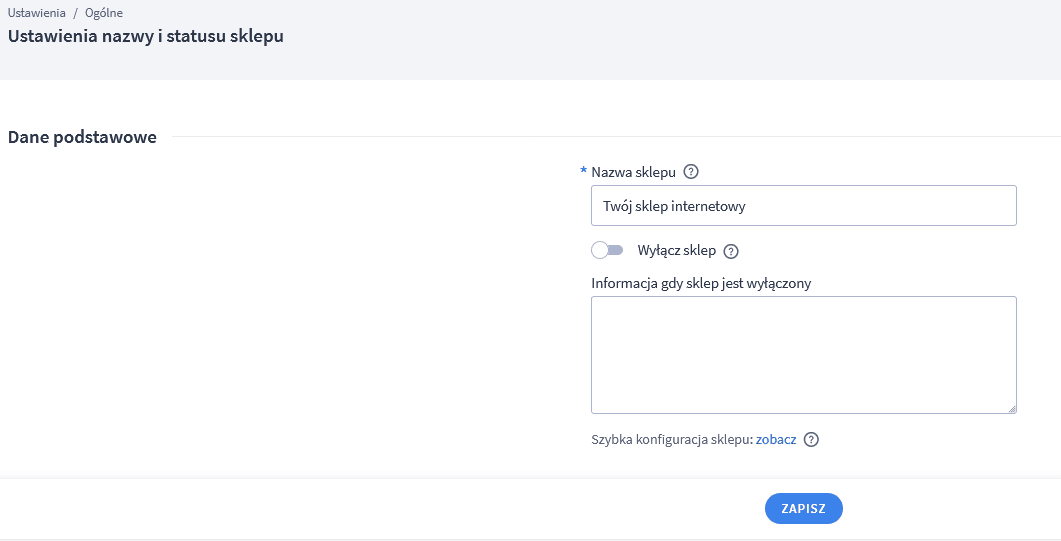Toggle the Wyłącz sklep switch
Image resolution: width=1061 pixels, height=541 pixels.
(x=607, y=250)
